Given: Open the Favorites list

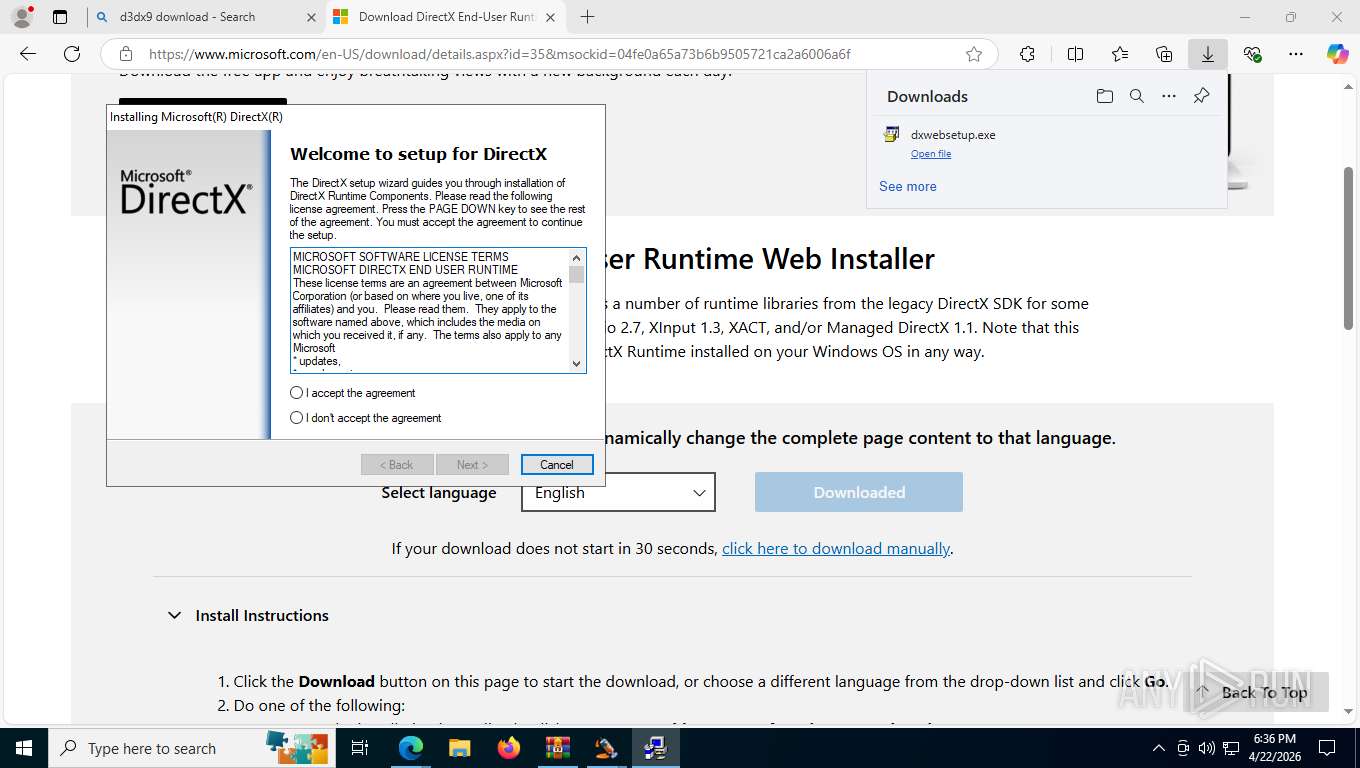Looking at the screenshot, I should [x=1120, y=54].
